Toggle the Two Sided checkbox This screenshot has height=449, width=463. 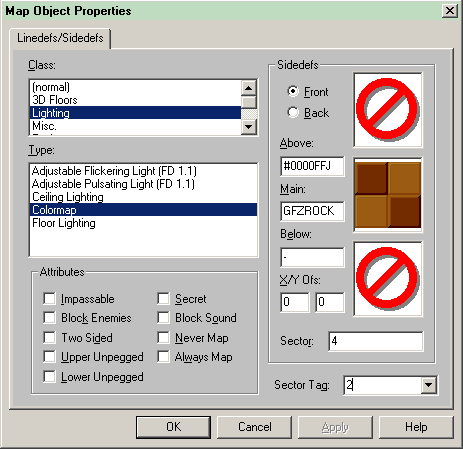[49, 337]
